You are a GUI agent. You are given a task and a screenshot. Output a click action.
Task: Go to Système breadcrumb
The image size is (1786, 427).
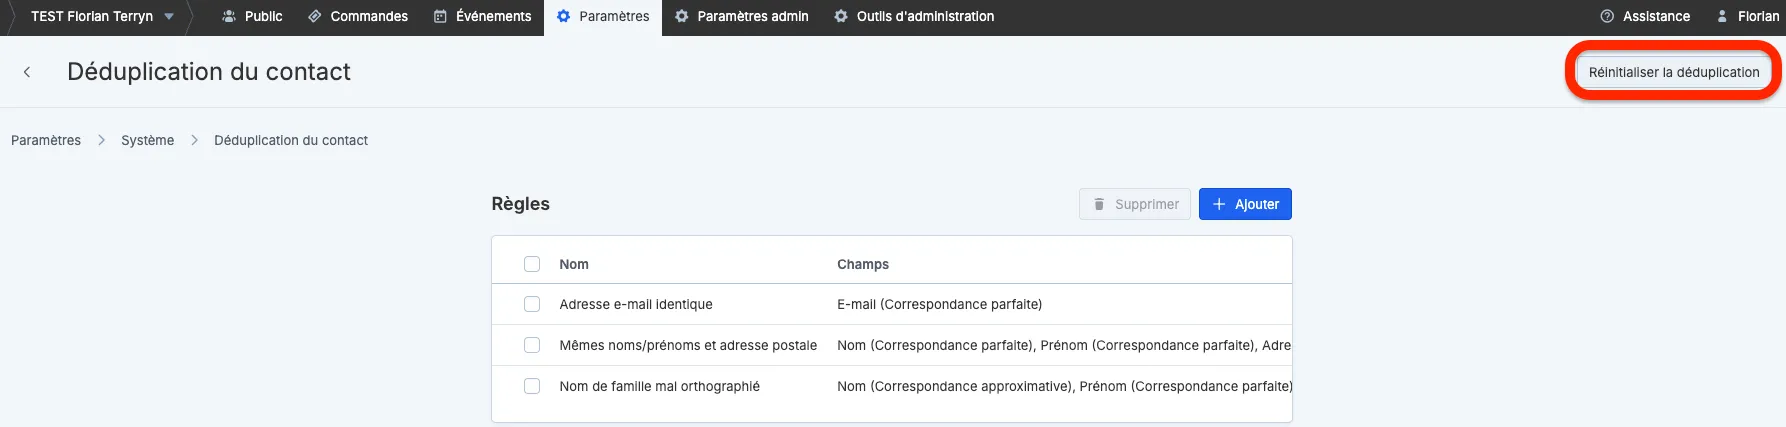147,140
